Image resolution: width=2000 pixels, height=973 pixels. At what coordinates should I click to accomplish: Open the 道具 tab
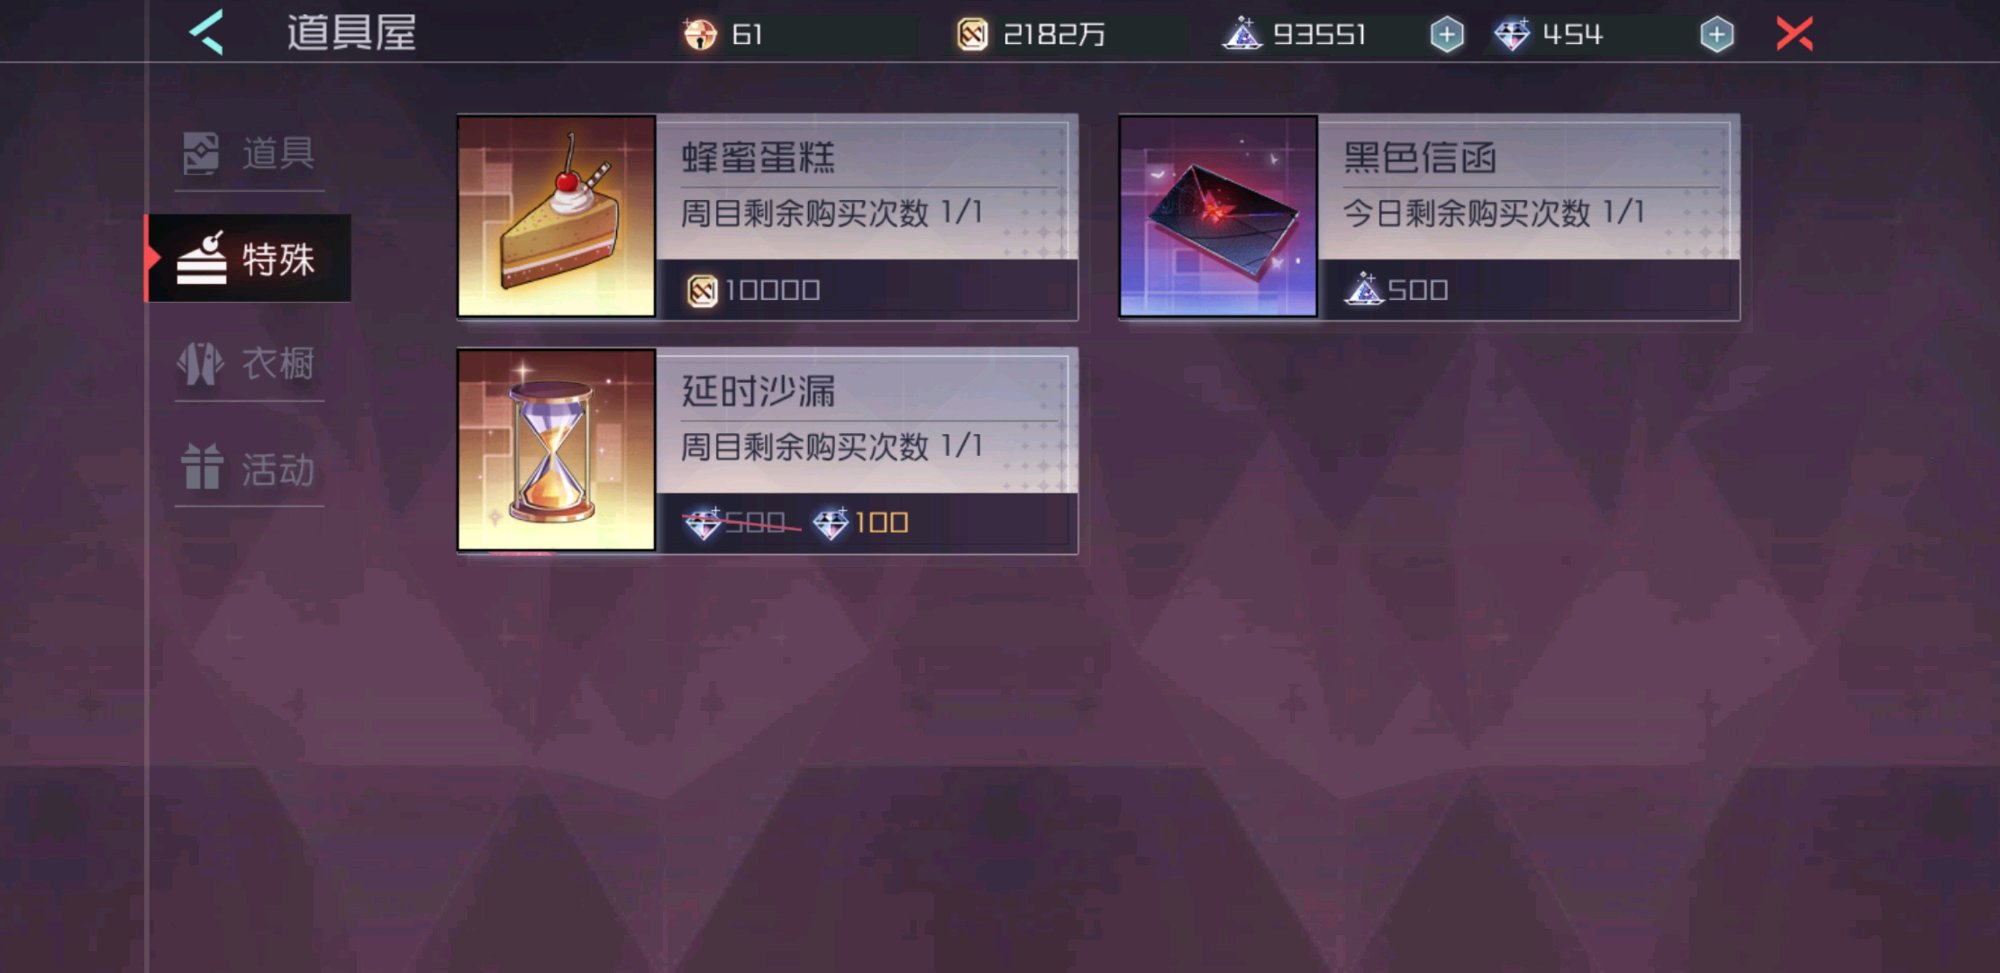(250, 155)
